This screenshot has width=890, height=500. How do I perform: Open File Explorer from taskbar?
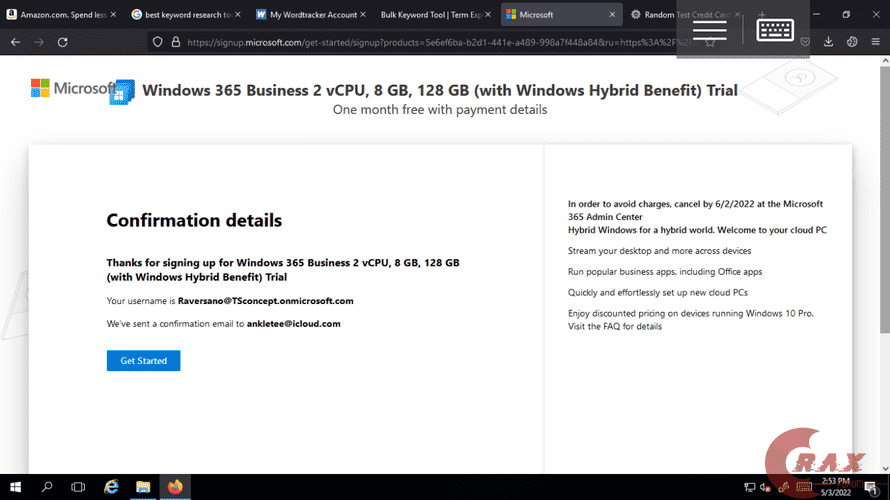[143, 487]
